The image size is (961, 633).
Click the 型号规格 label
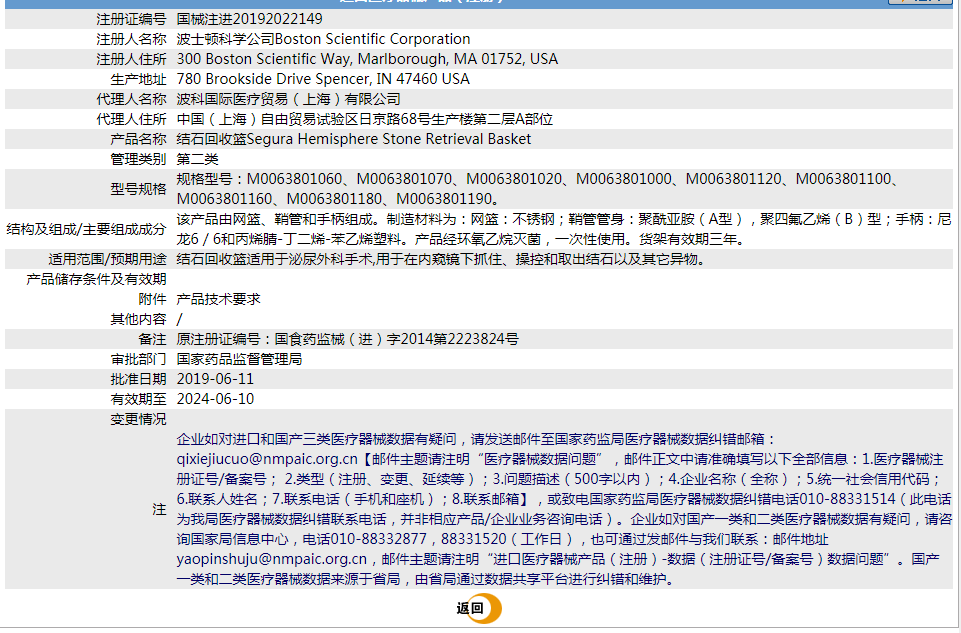coord(138,189)
